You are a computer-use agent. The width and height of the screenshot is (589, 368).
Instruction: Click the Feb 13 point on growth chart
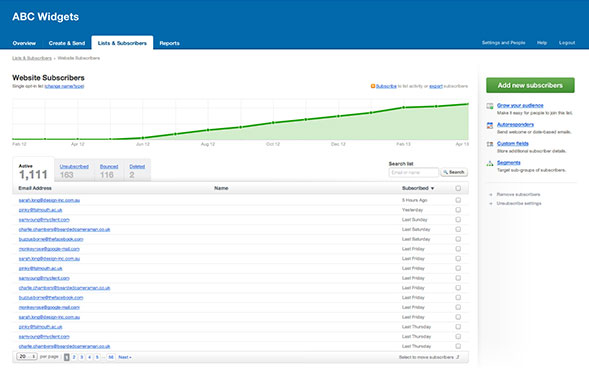pos(404,107)
